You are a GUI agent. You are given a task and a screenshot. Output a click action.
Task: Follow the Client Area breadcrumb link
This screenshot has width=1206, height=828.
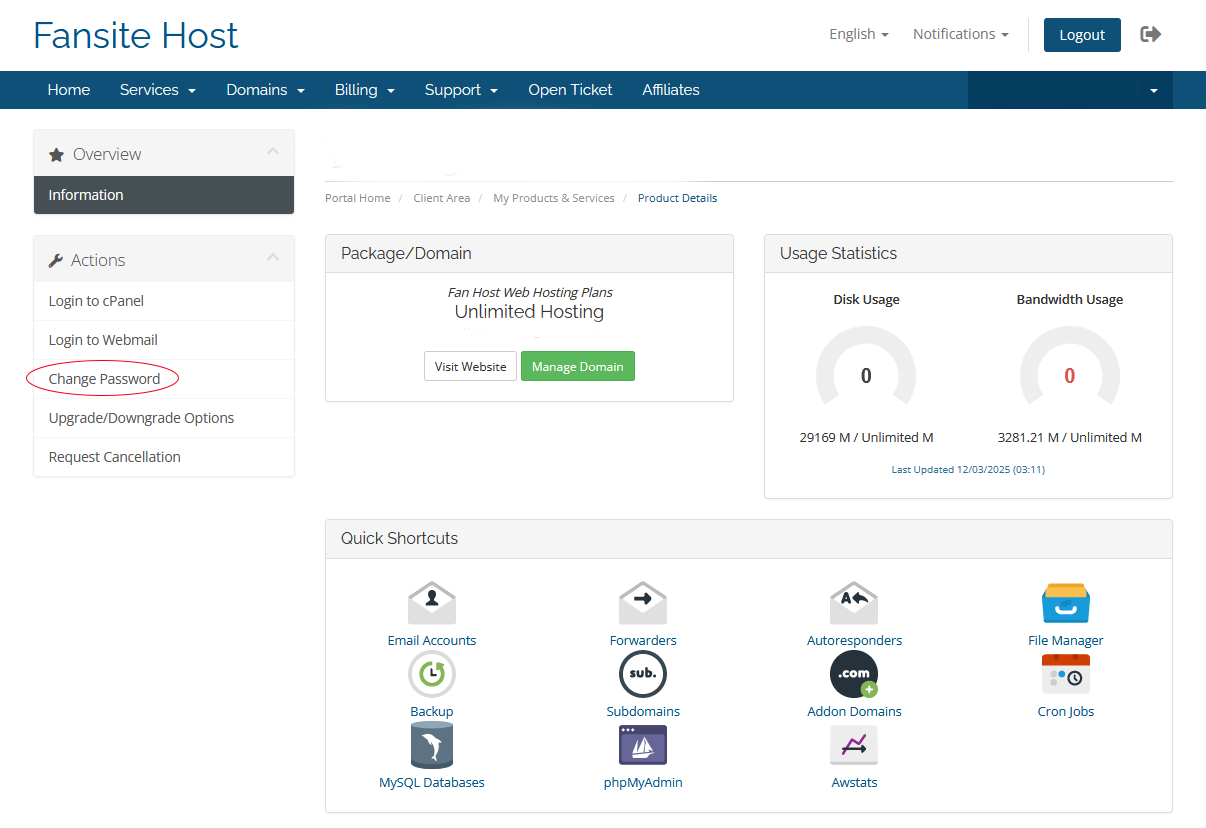(441, 198)
